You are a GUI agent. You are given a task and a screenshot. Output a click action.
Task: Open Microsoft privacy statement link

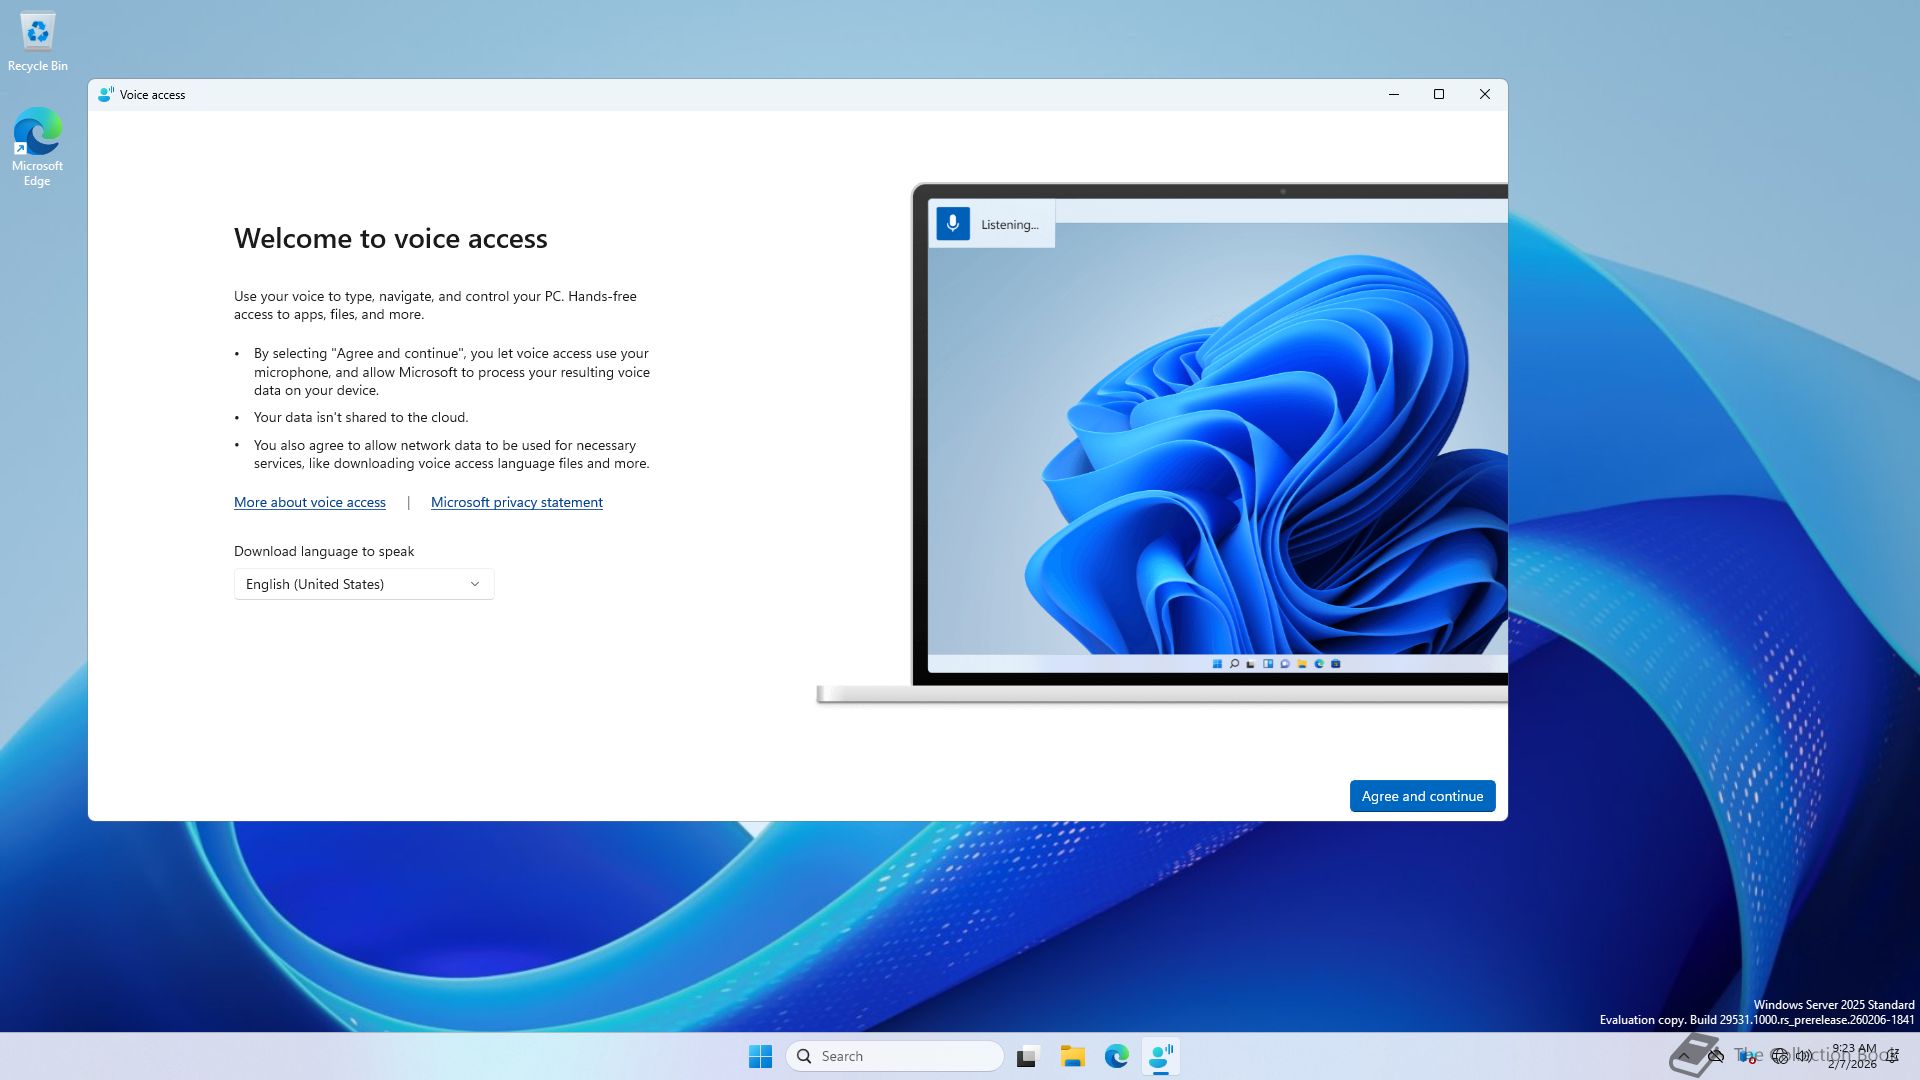[516, 502]
